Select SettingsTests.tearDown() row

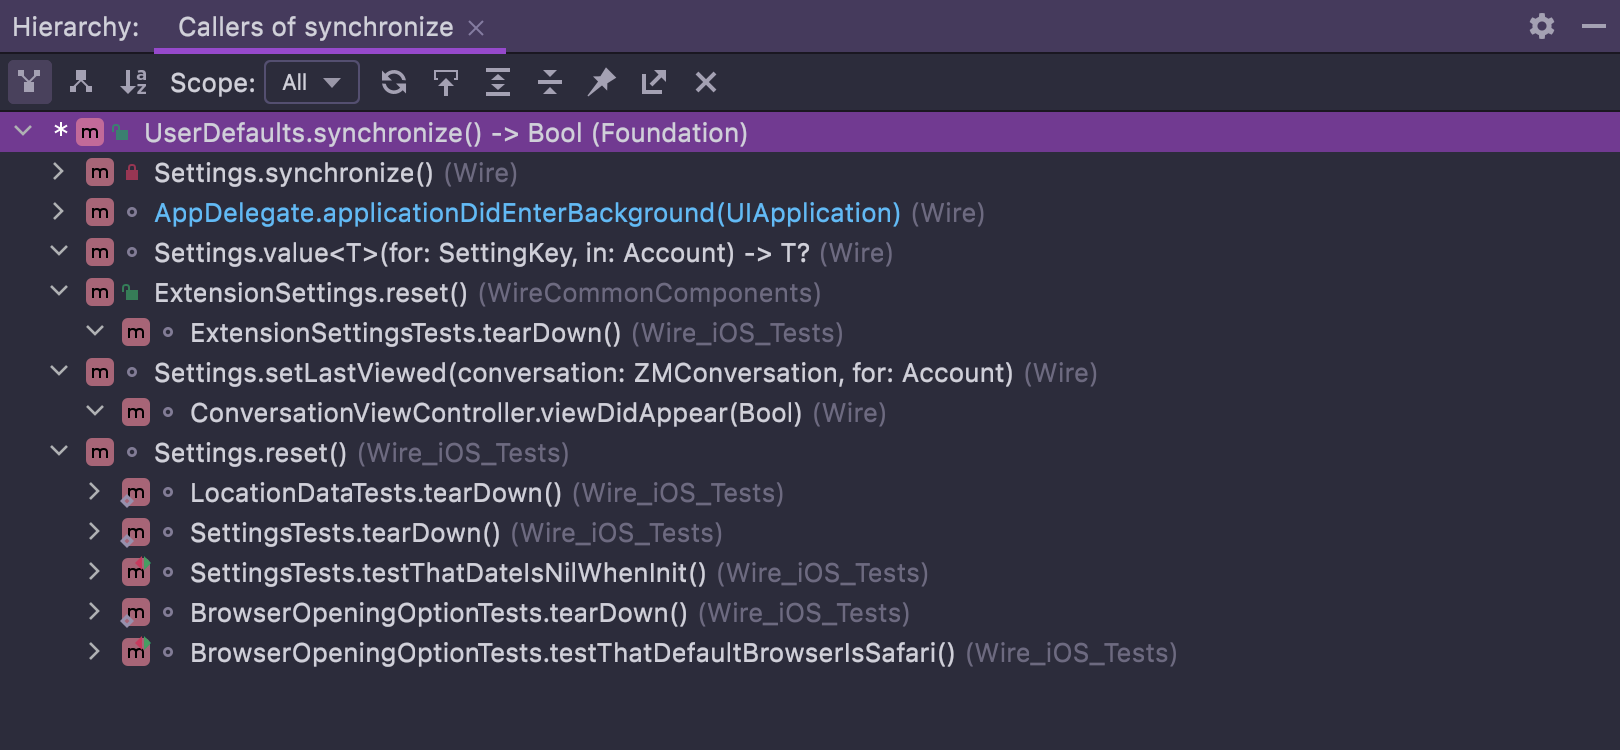coord(810,532)
